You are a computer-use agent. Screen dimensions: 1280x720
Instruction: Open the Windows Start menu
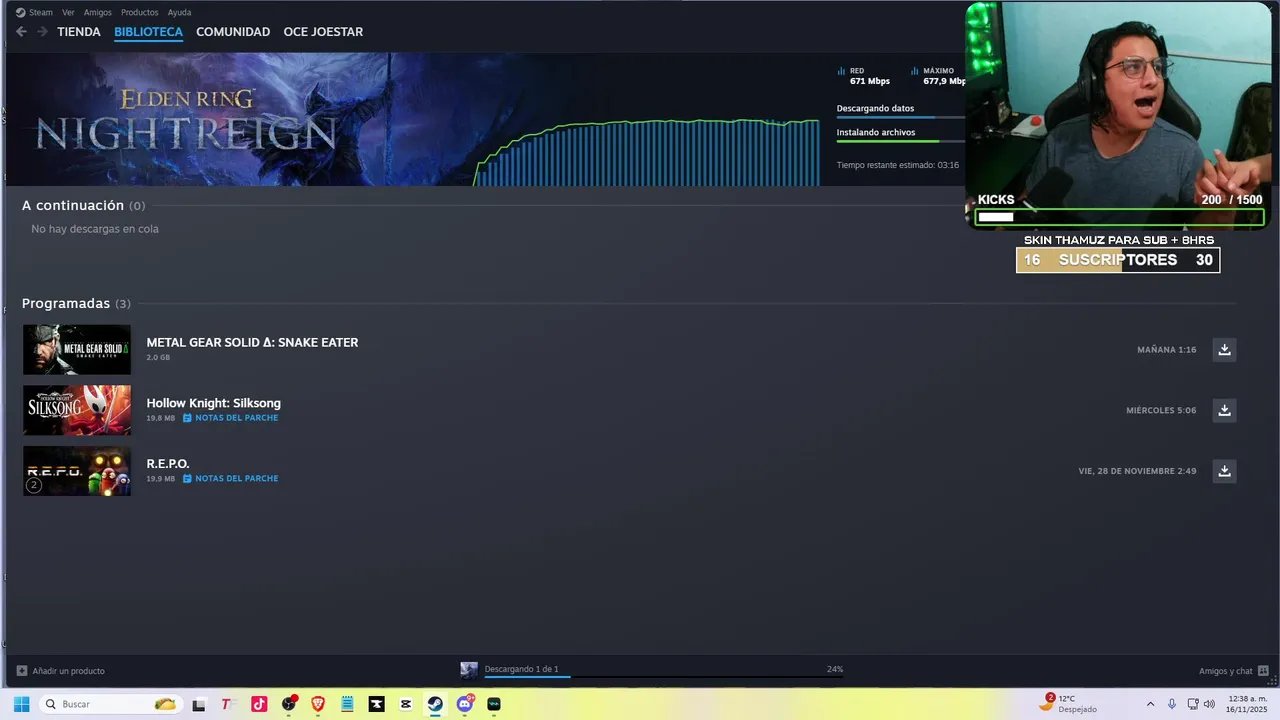click(21, 704)
